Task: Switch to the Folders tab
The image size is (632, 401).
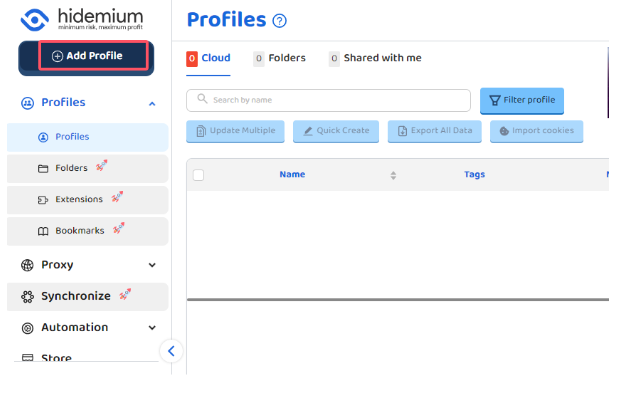Action: tap(279, 58)
